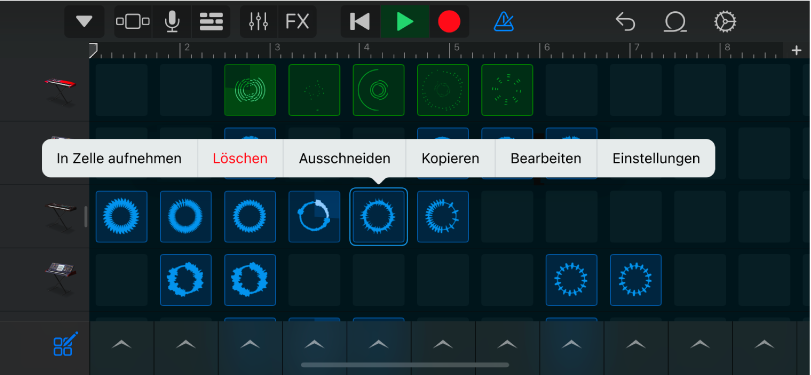Image resolution: width=811 pixels, height=375 pixels.
Task: Open the track controls mixer icon
Action: click(259, 22)
